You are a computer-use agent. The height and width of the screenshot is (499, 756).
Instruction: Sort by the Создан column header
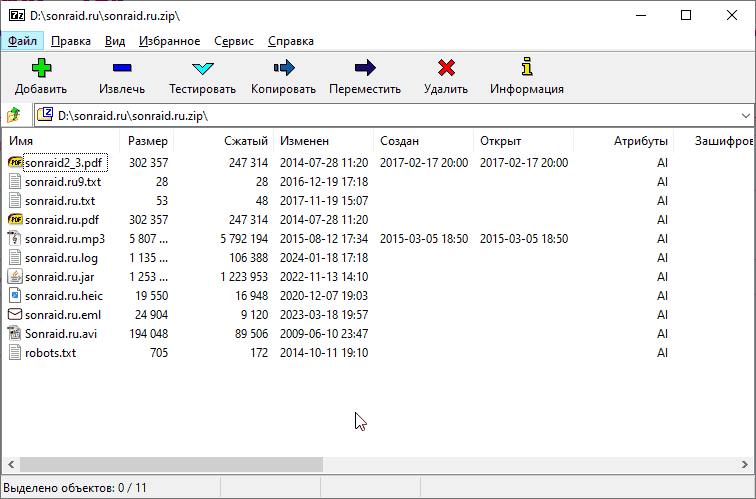pyautogui.click(x=423, y=141)
